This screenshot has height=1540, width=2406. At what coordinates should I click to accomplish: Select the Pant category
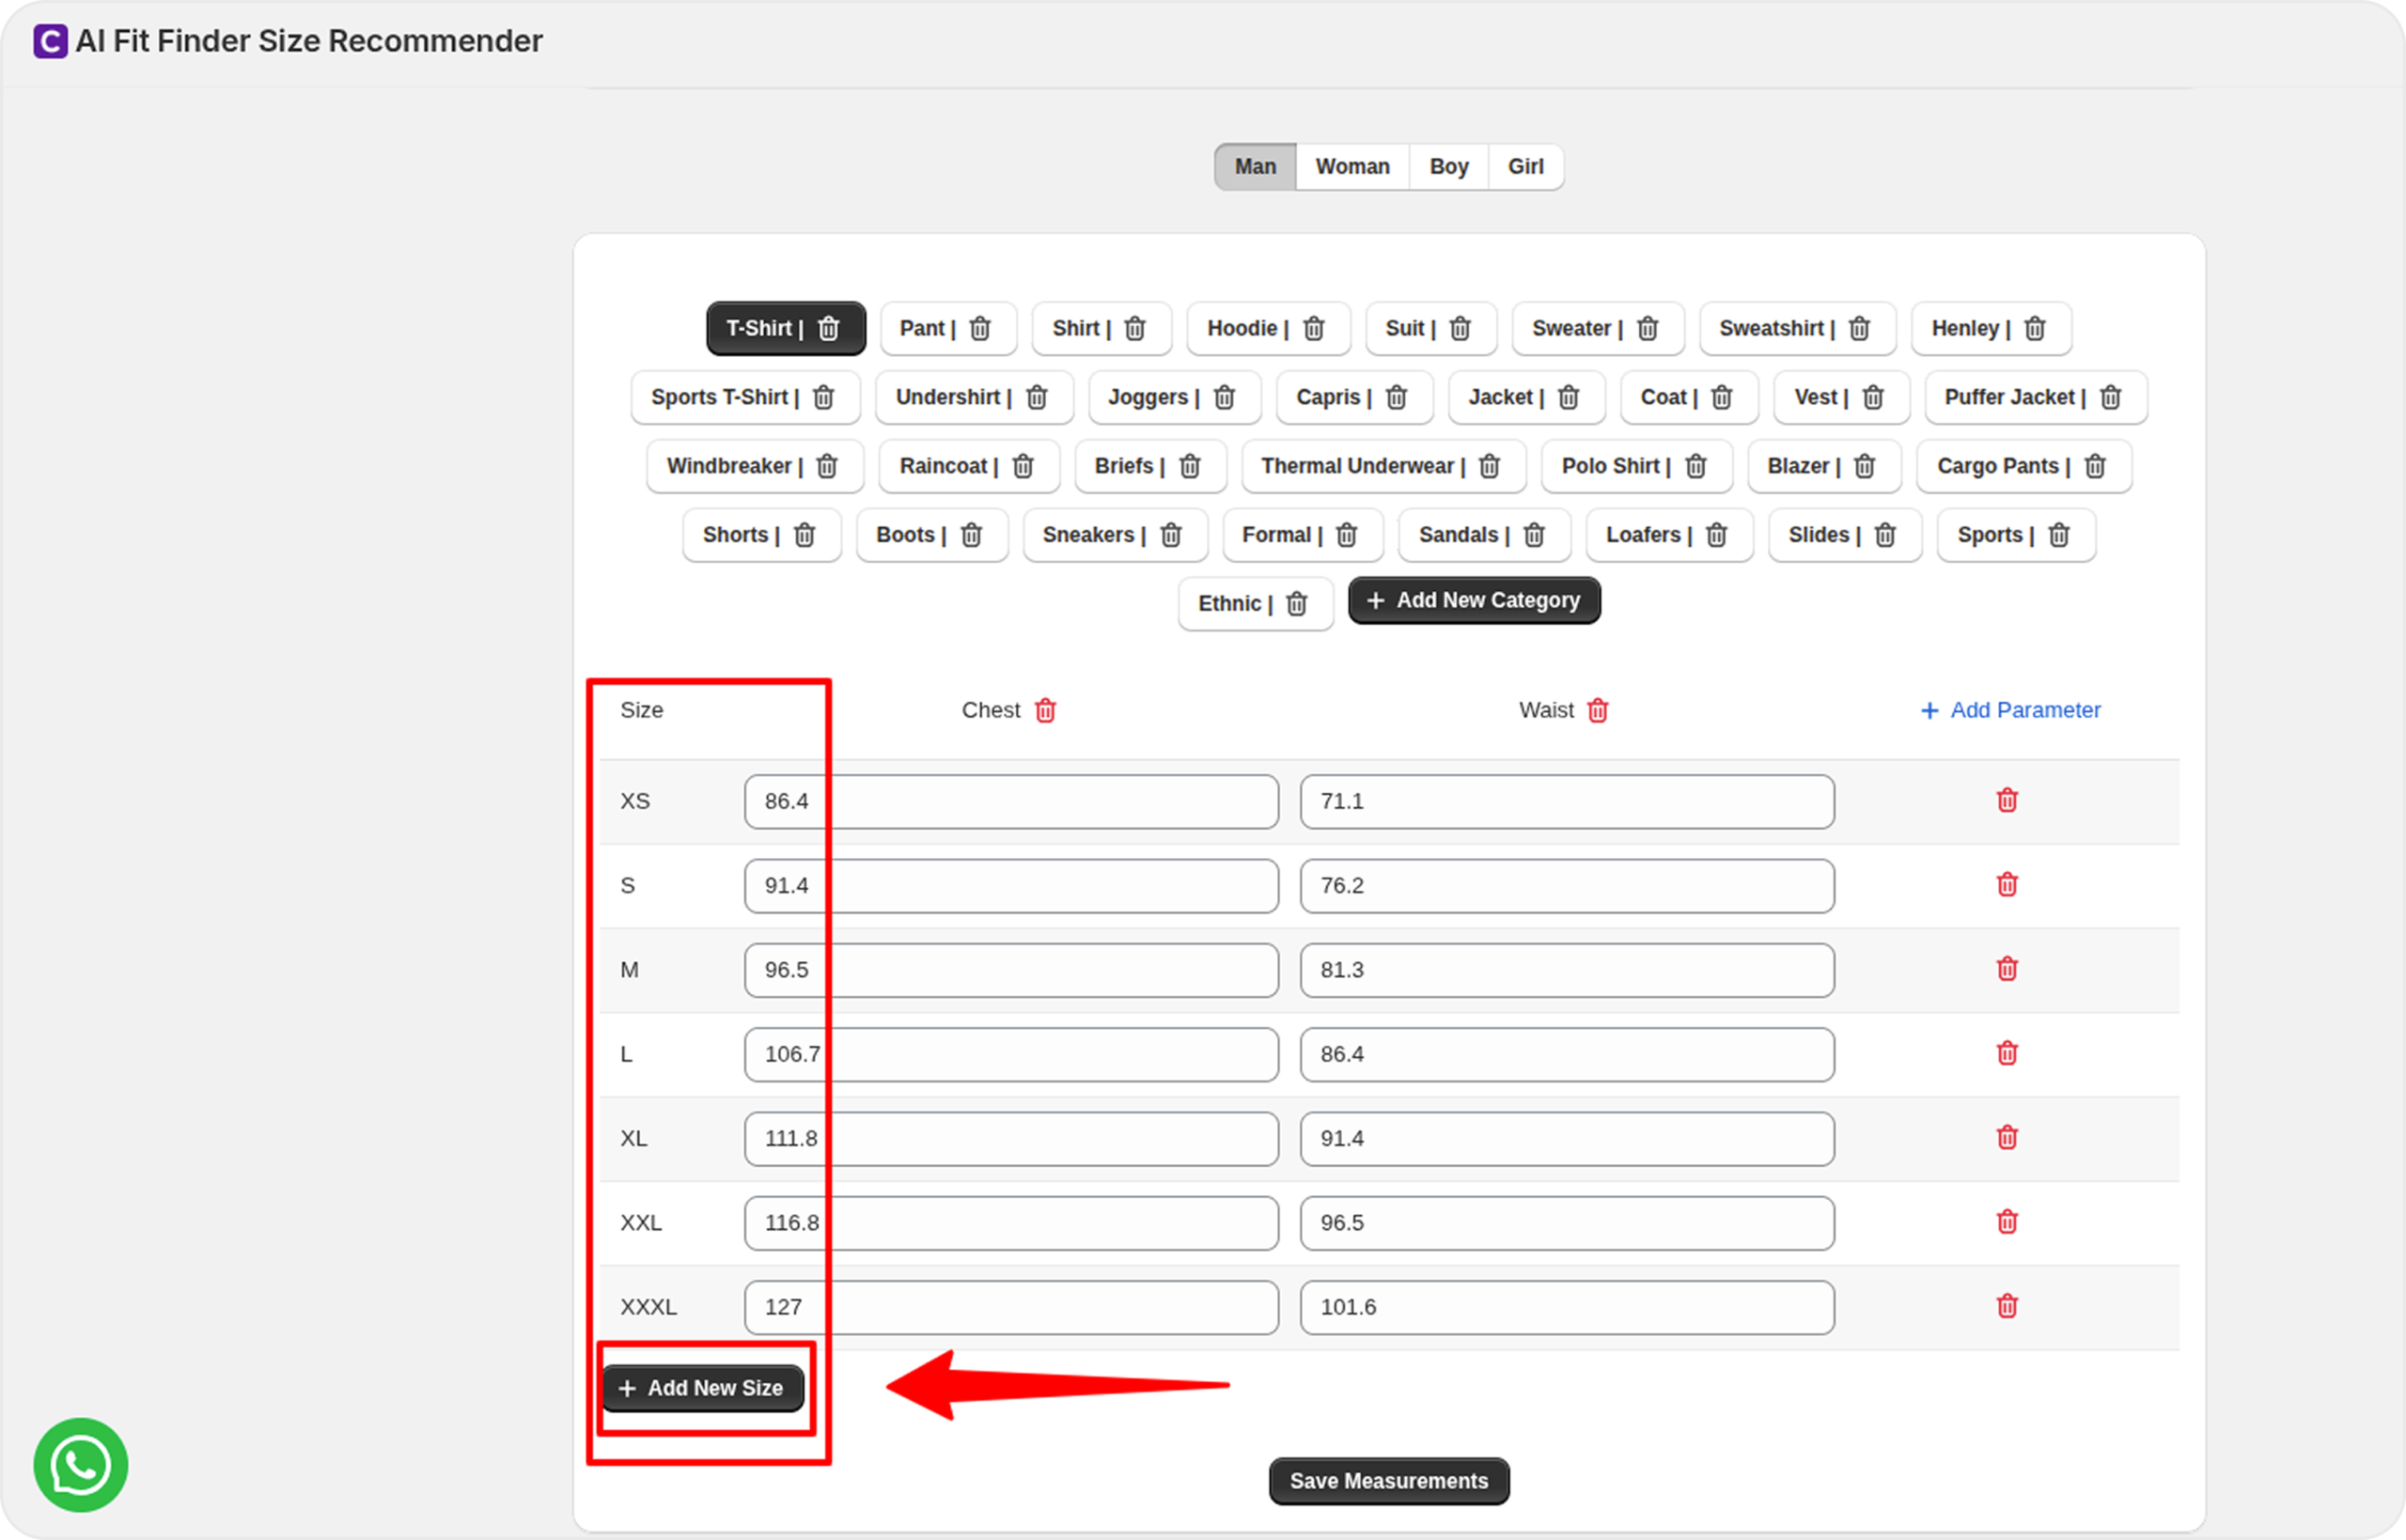tap(924, 329)
